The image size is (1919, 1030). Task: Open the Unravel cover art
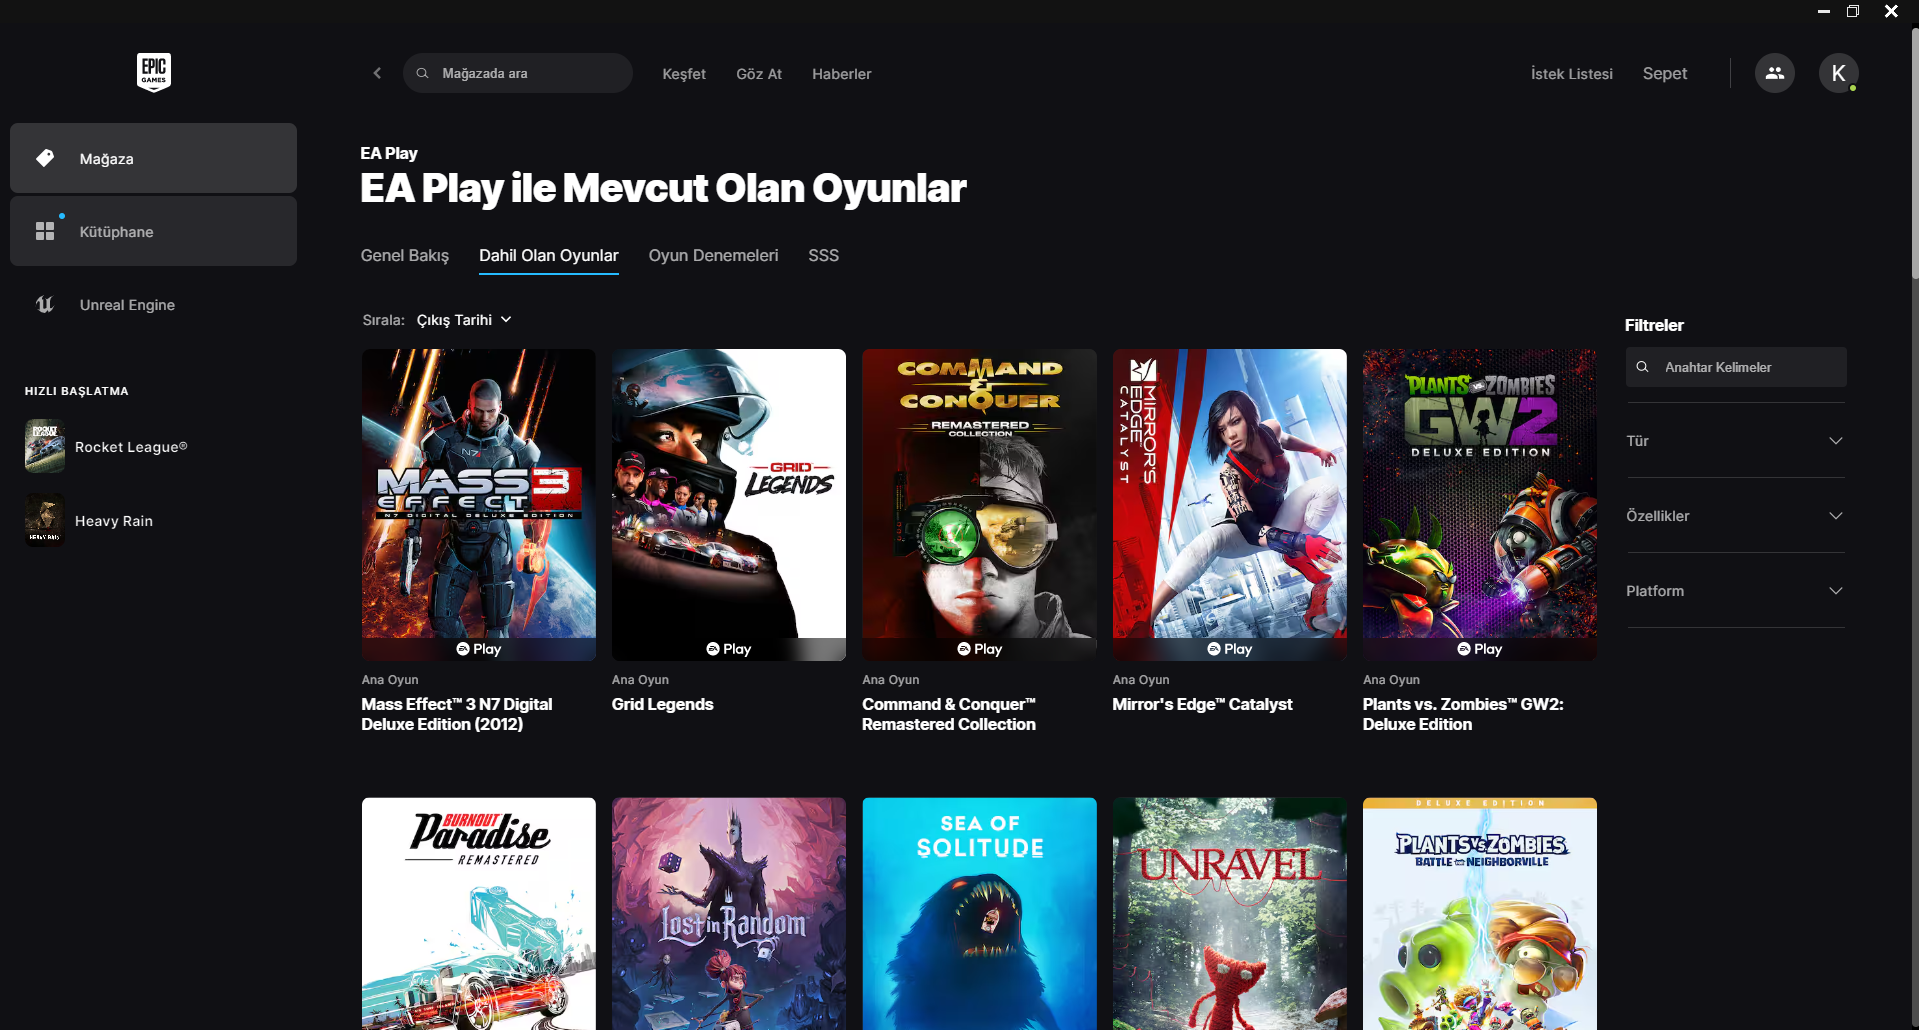click(x=1230, y=914)
